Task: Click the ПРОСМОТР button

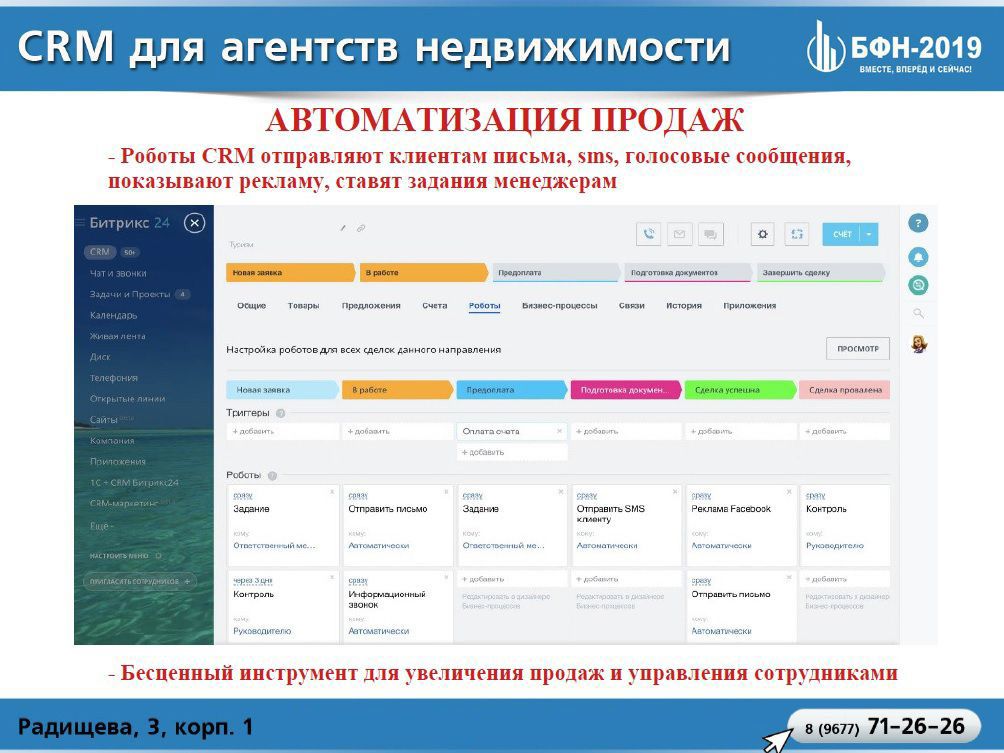Action: [x=858, y=348]
